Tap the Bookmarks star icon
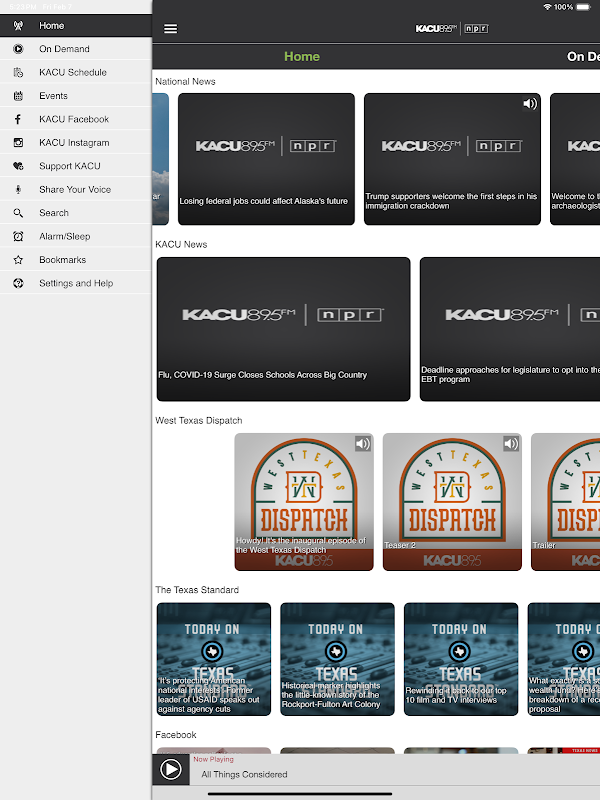The height and width of the screenshot is (800, 600). pos(18,260)
